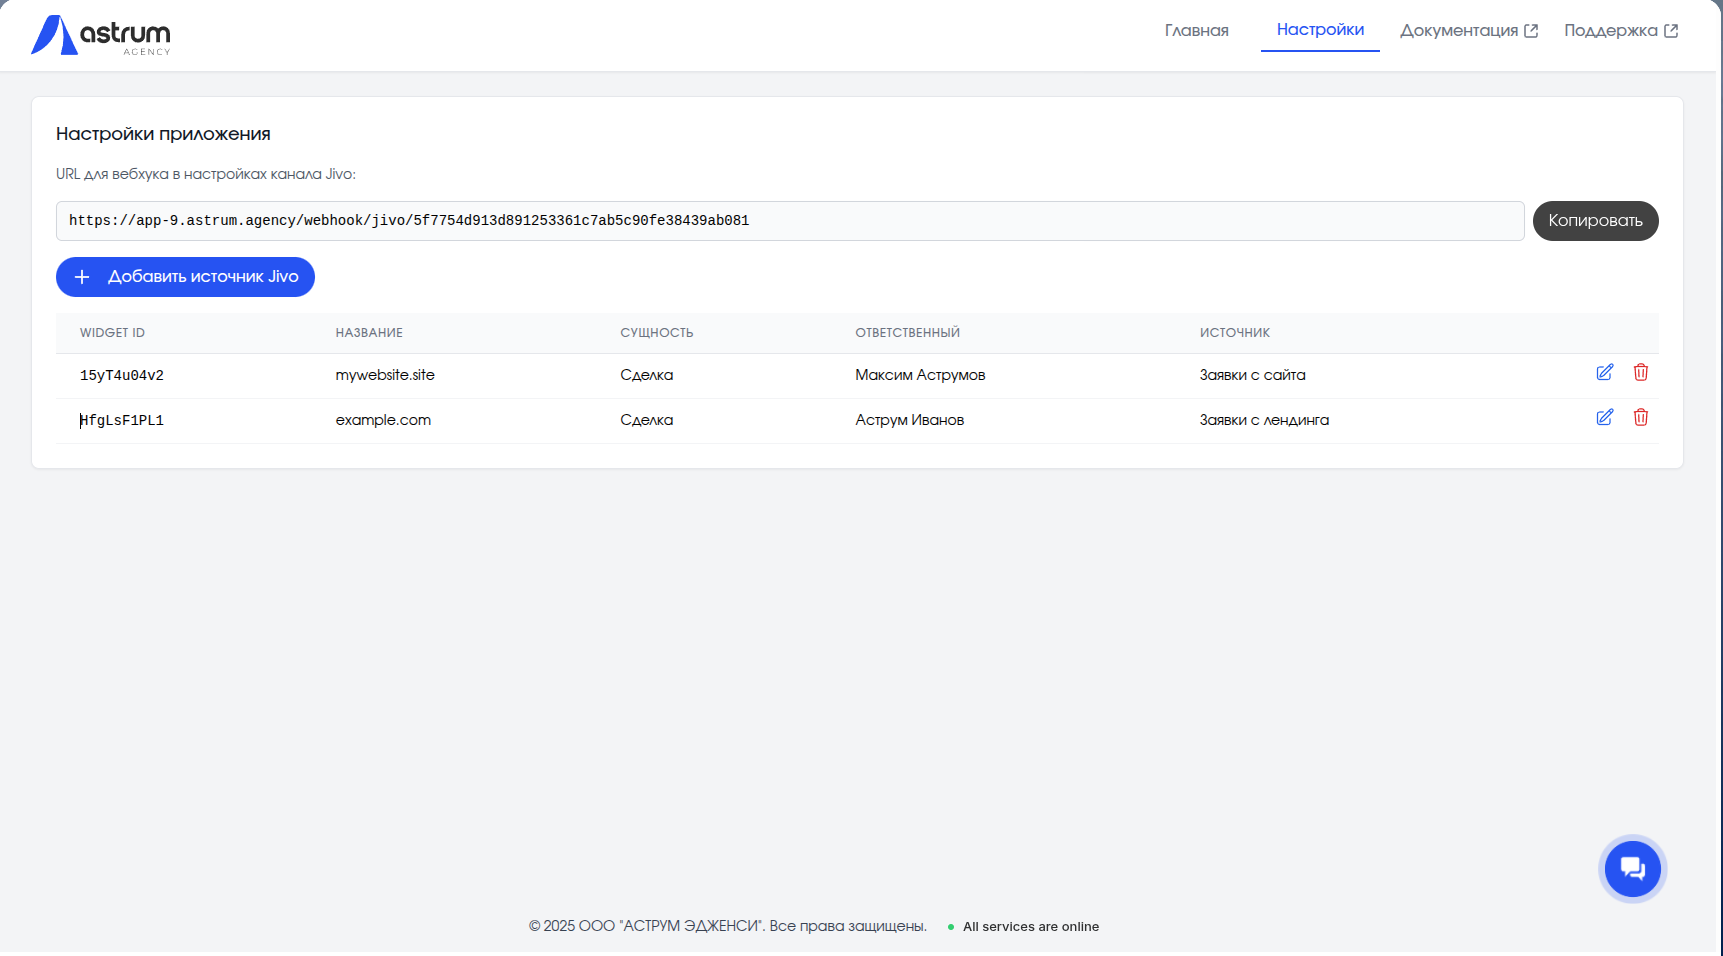
Task: Click the URL для вебхука label
Action: pos(206,174)
